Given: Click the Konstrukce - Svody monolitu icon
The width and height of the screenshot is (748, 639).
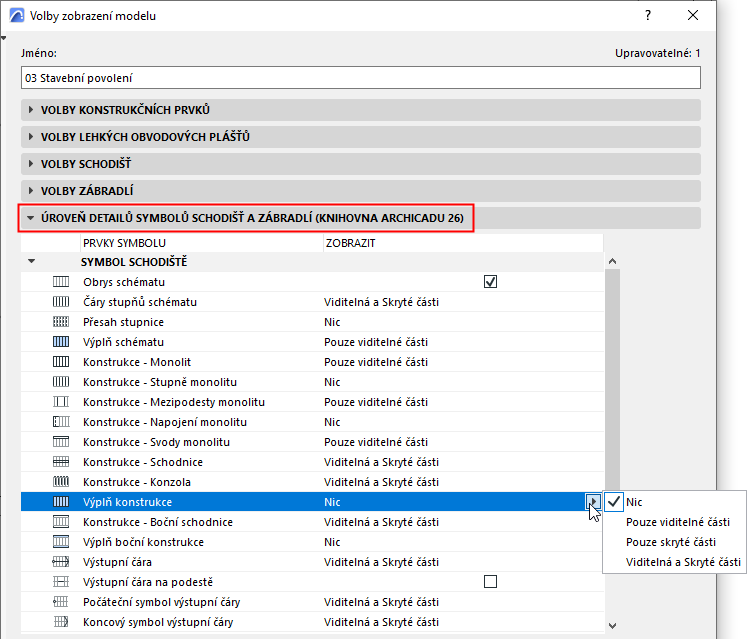Looking at the screenshot, I should coord(61,442).
